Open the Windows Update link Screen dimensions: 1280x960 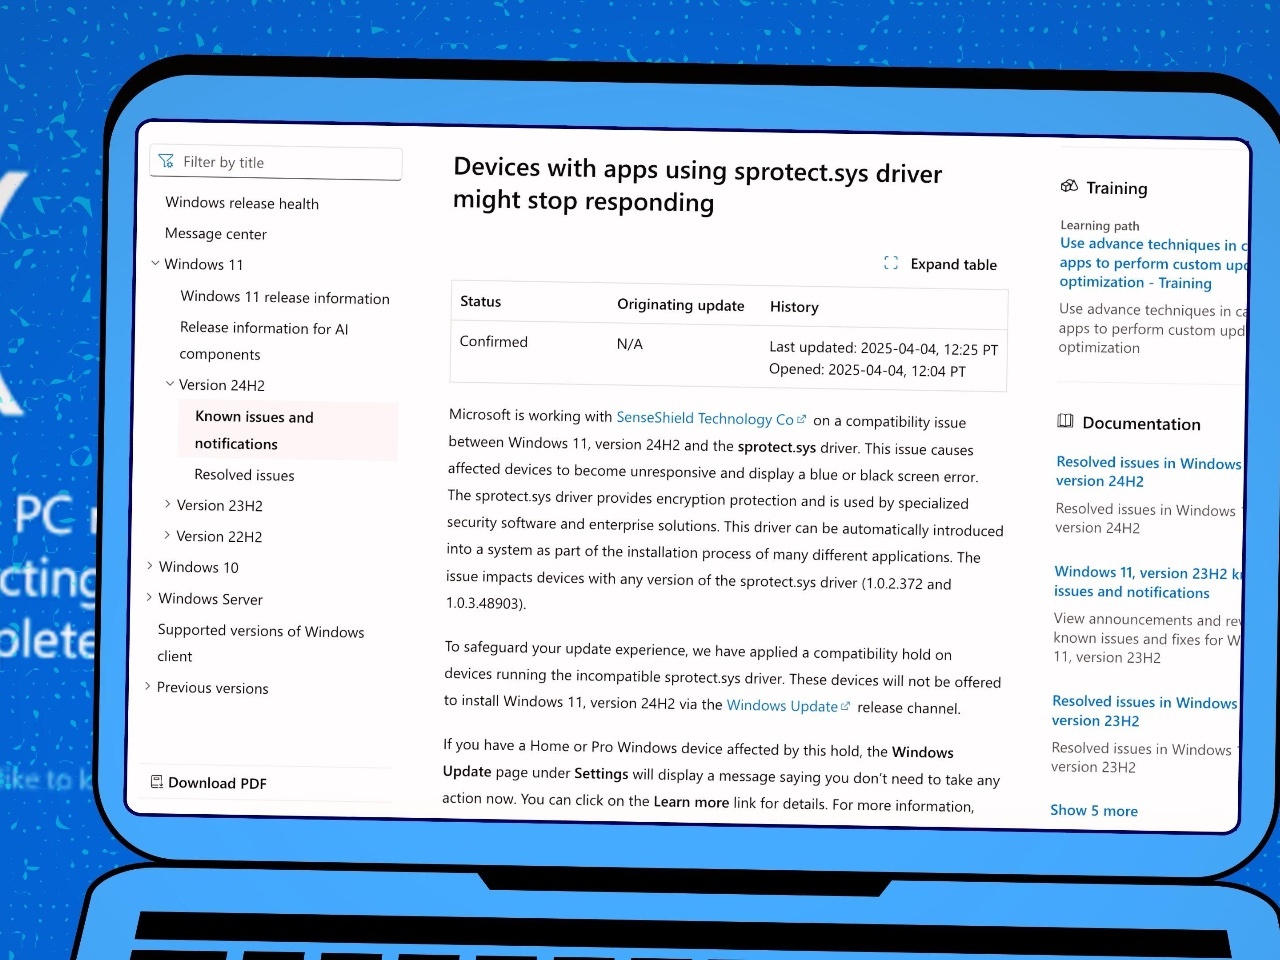pyautogui.click(x=788, y=705)
